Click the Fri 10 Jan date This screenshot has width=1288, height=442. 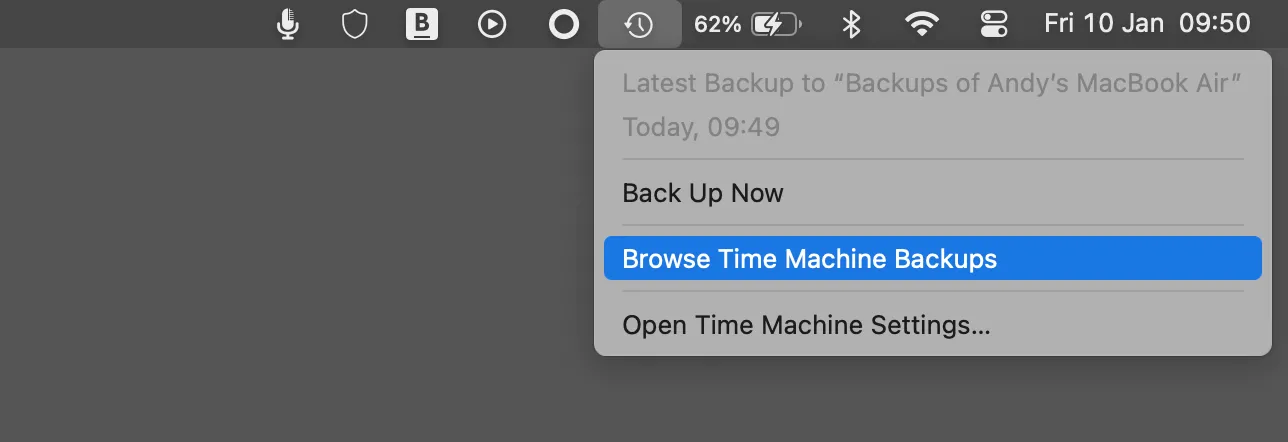pos(1104,24)
